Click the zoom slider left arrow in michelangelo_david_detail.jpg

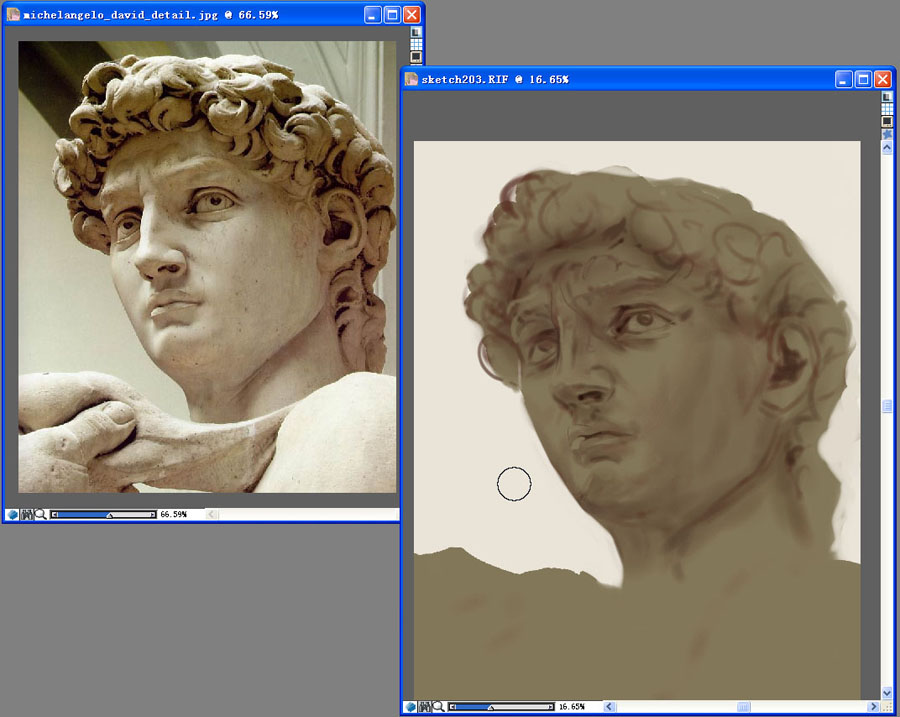[x=55, y=514]
